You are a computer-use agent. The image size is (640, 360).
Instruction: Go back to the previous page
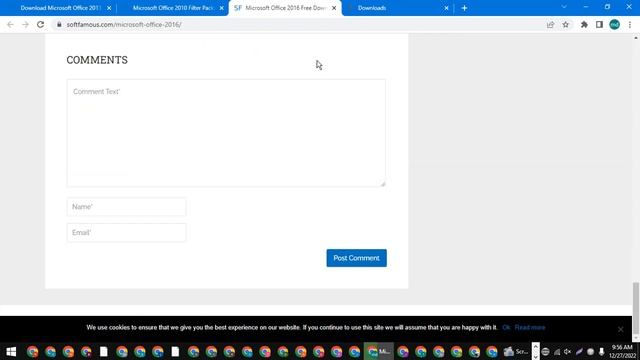(10, 24)
